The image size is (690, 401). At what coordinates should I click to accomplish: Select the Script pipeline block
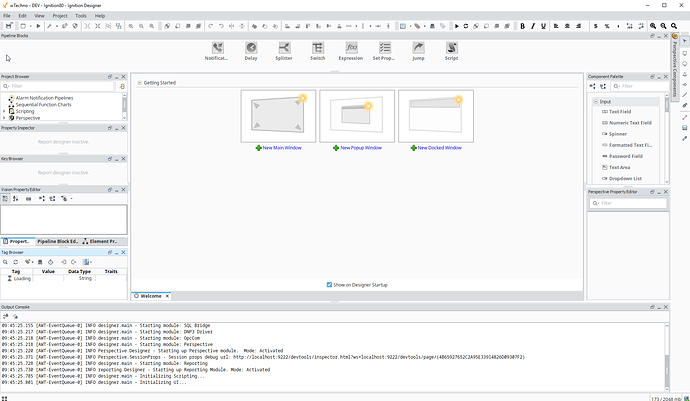point(451,51)
